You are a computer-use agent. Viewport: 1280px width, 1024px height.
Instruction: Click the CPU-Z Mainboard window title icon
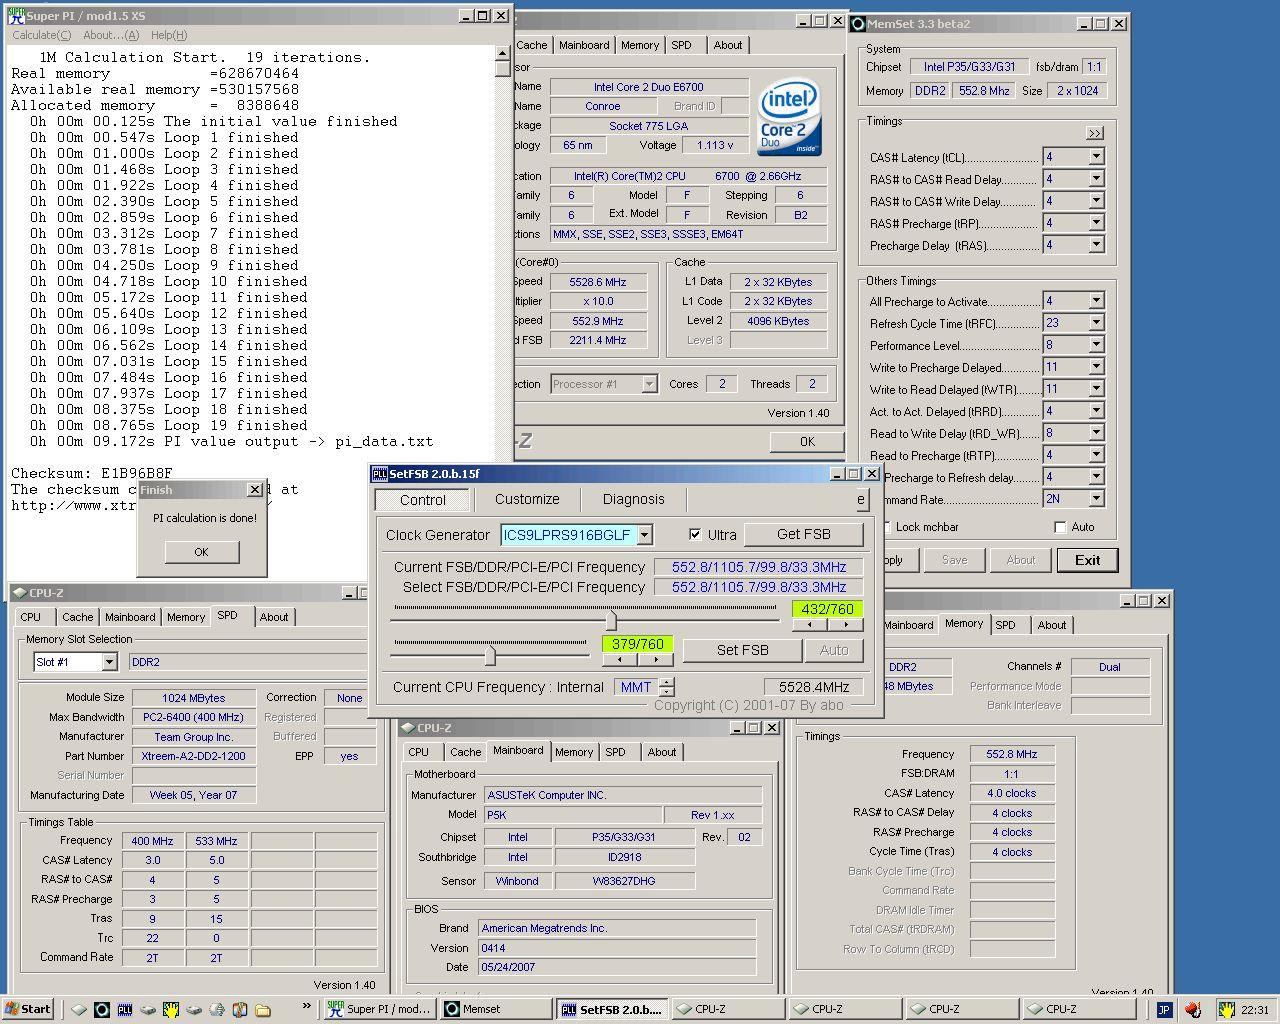407,728
